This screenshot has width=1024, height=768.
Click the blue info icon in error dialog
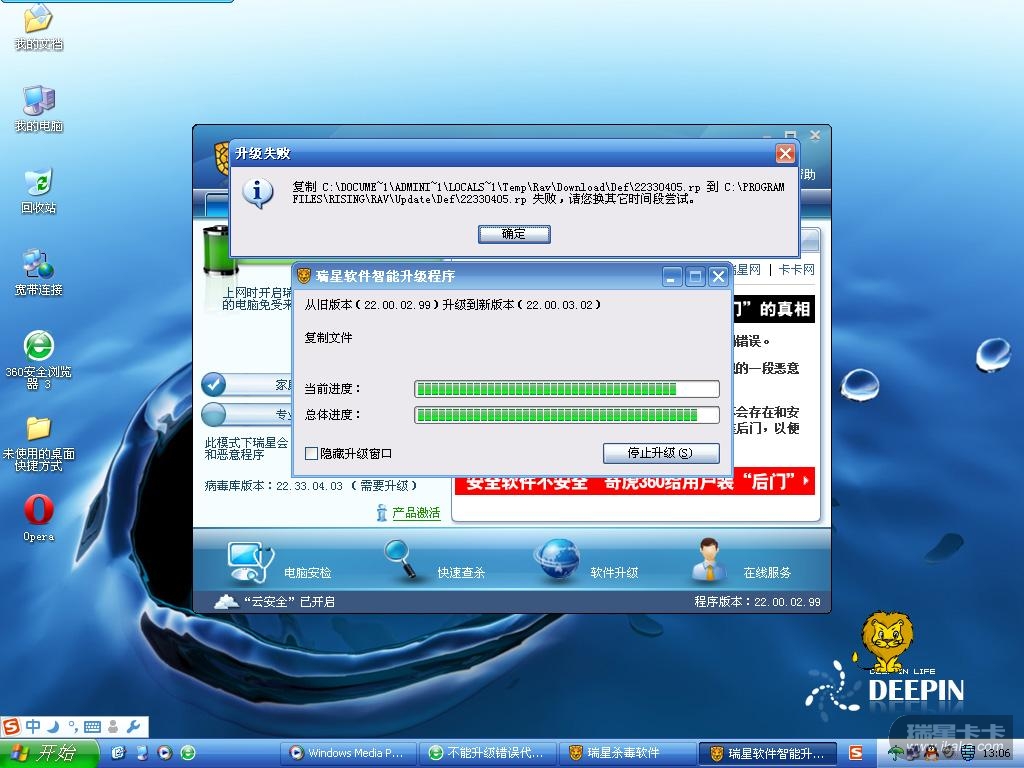click(258, 193)
